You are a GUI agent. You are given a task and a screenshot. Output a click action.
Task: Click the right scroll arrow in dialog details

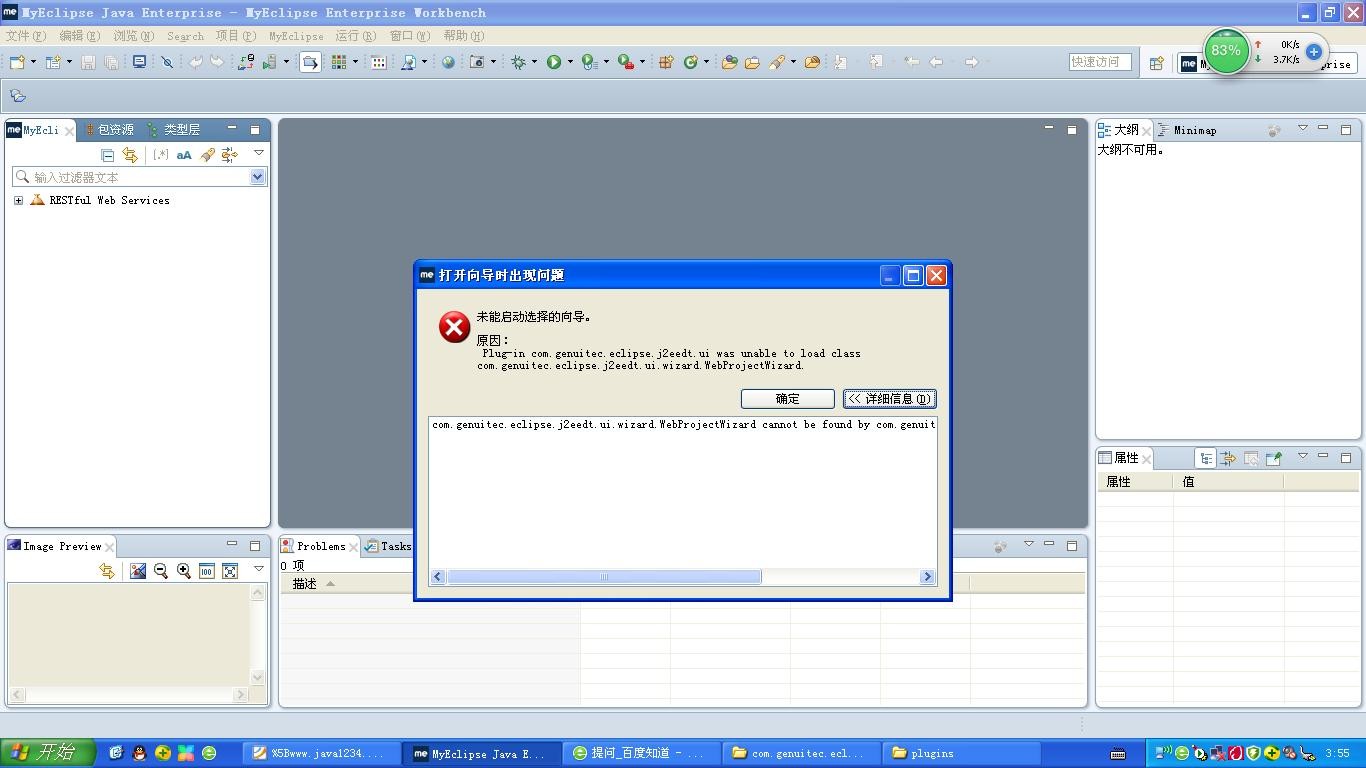point(927,577)
